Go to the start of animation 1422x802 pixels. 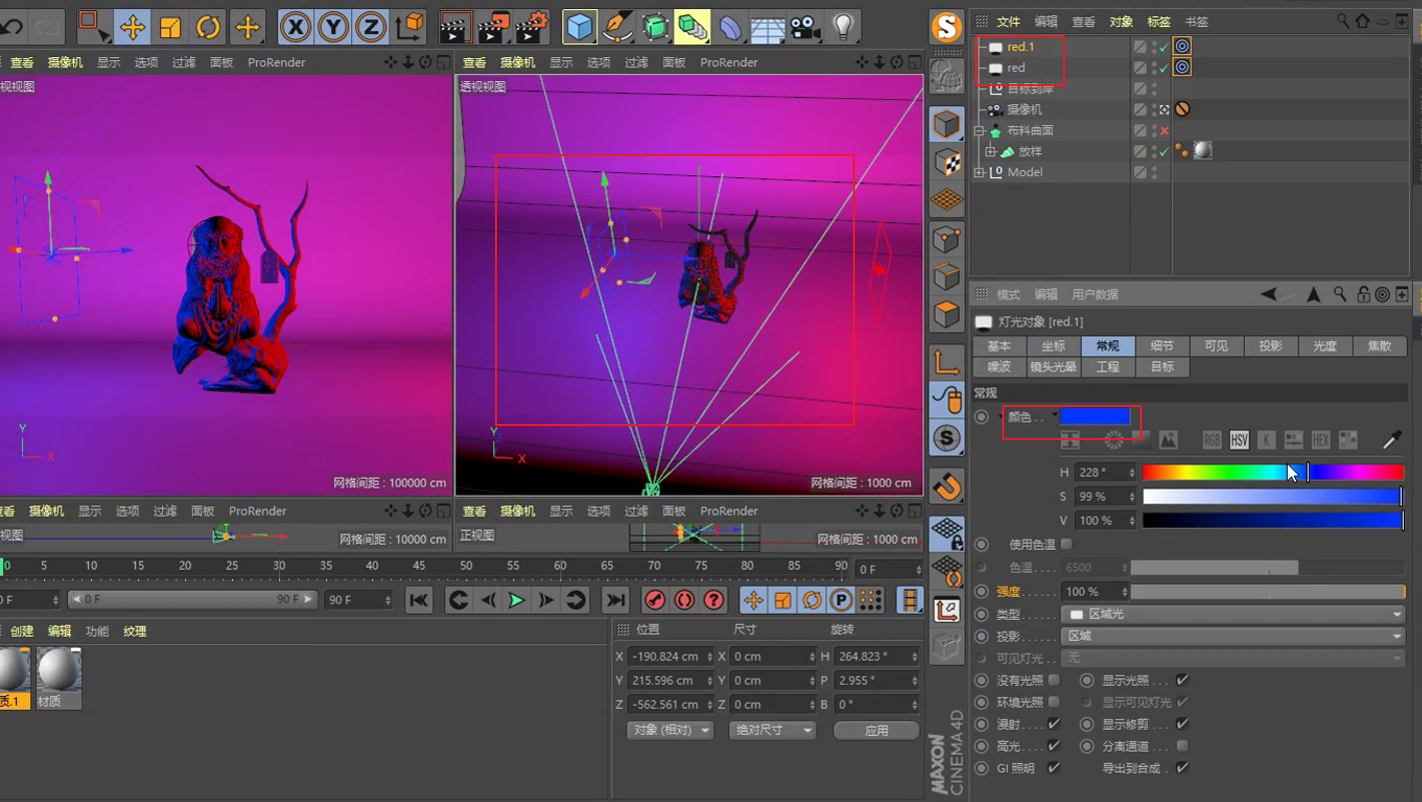tap(419, 599)
